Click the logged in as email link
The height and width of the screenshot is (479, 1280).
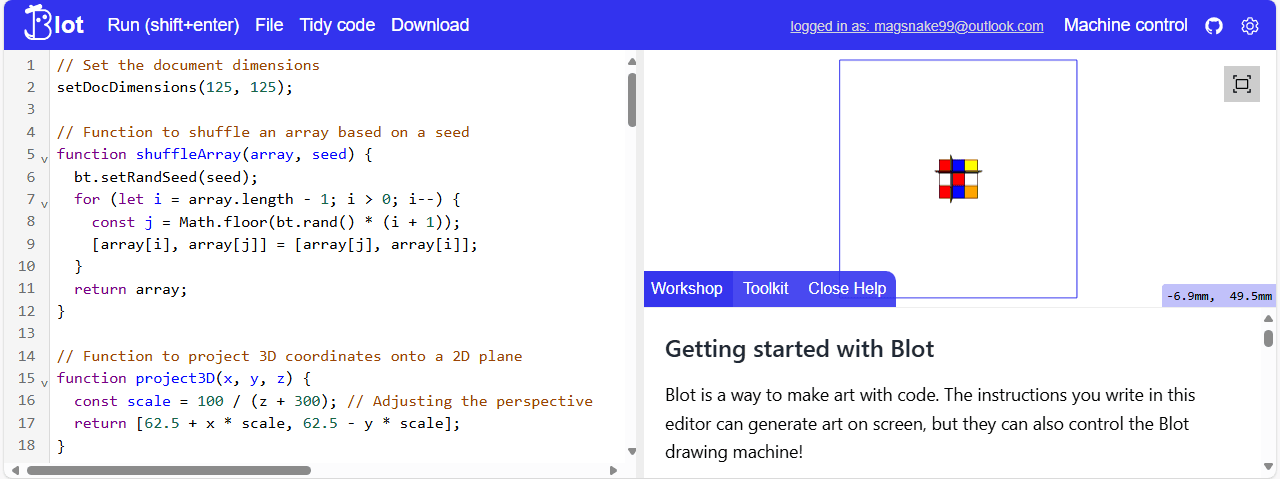point(916,26)
